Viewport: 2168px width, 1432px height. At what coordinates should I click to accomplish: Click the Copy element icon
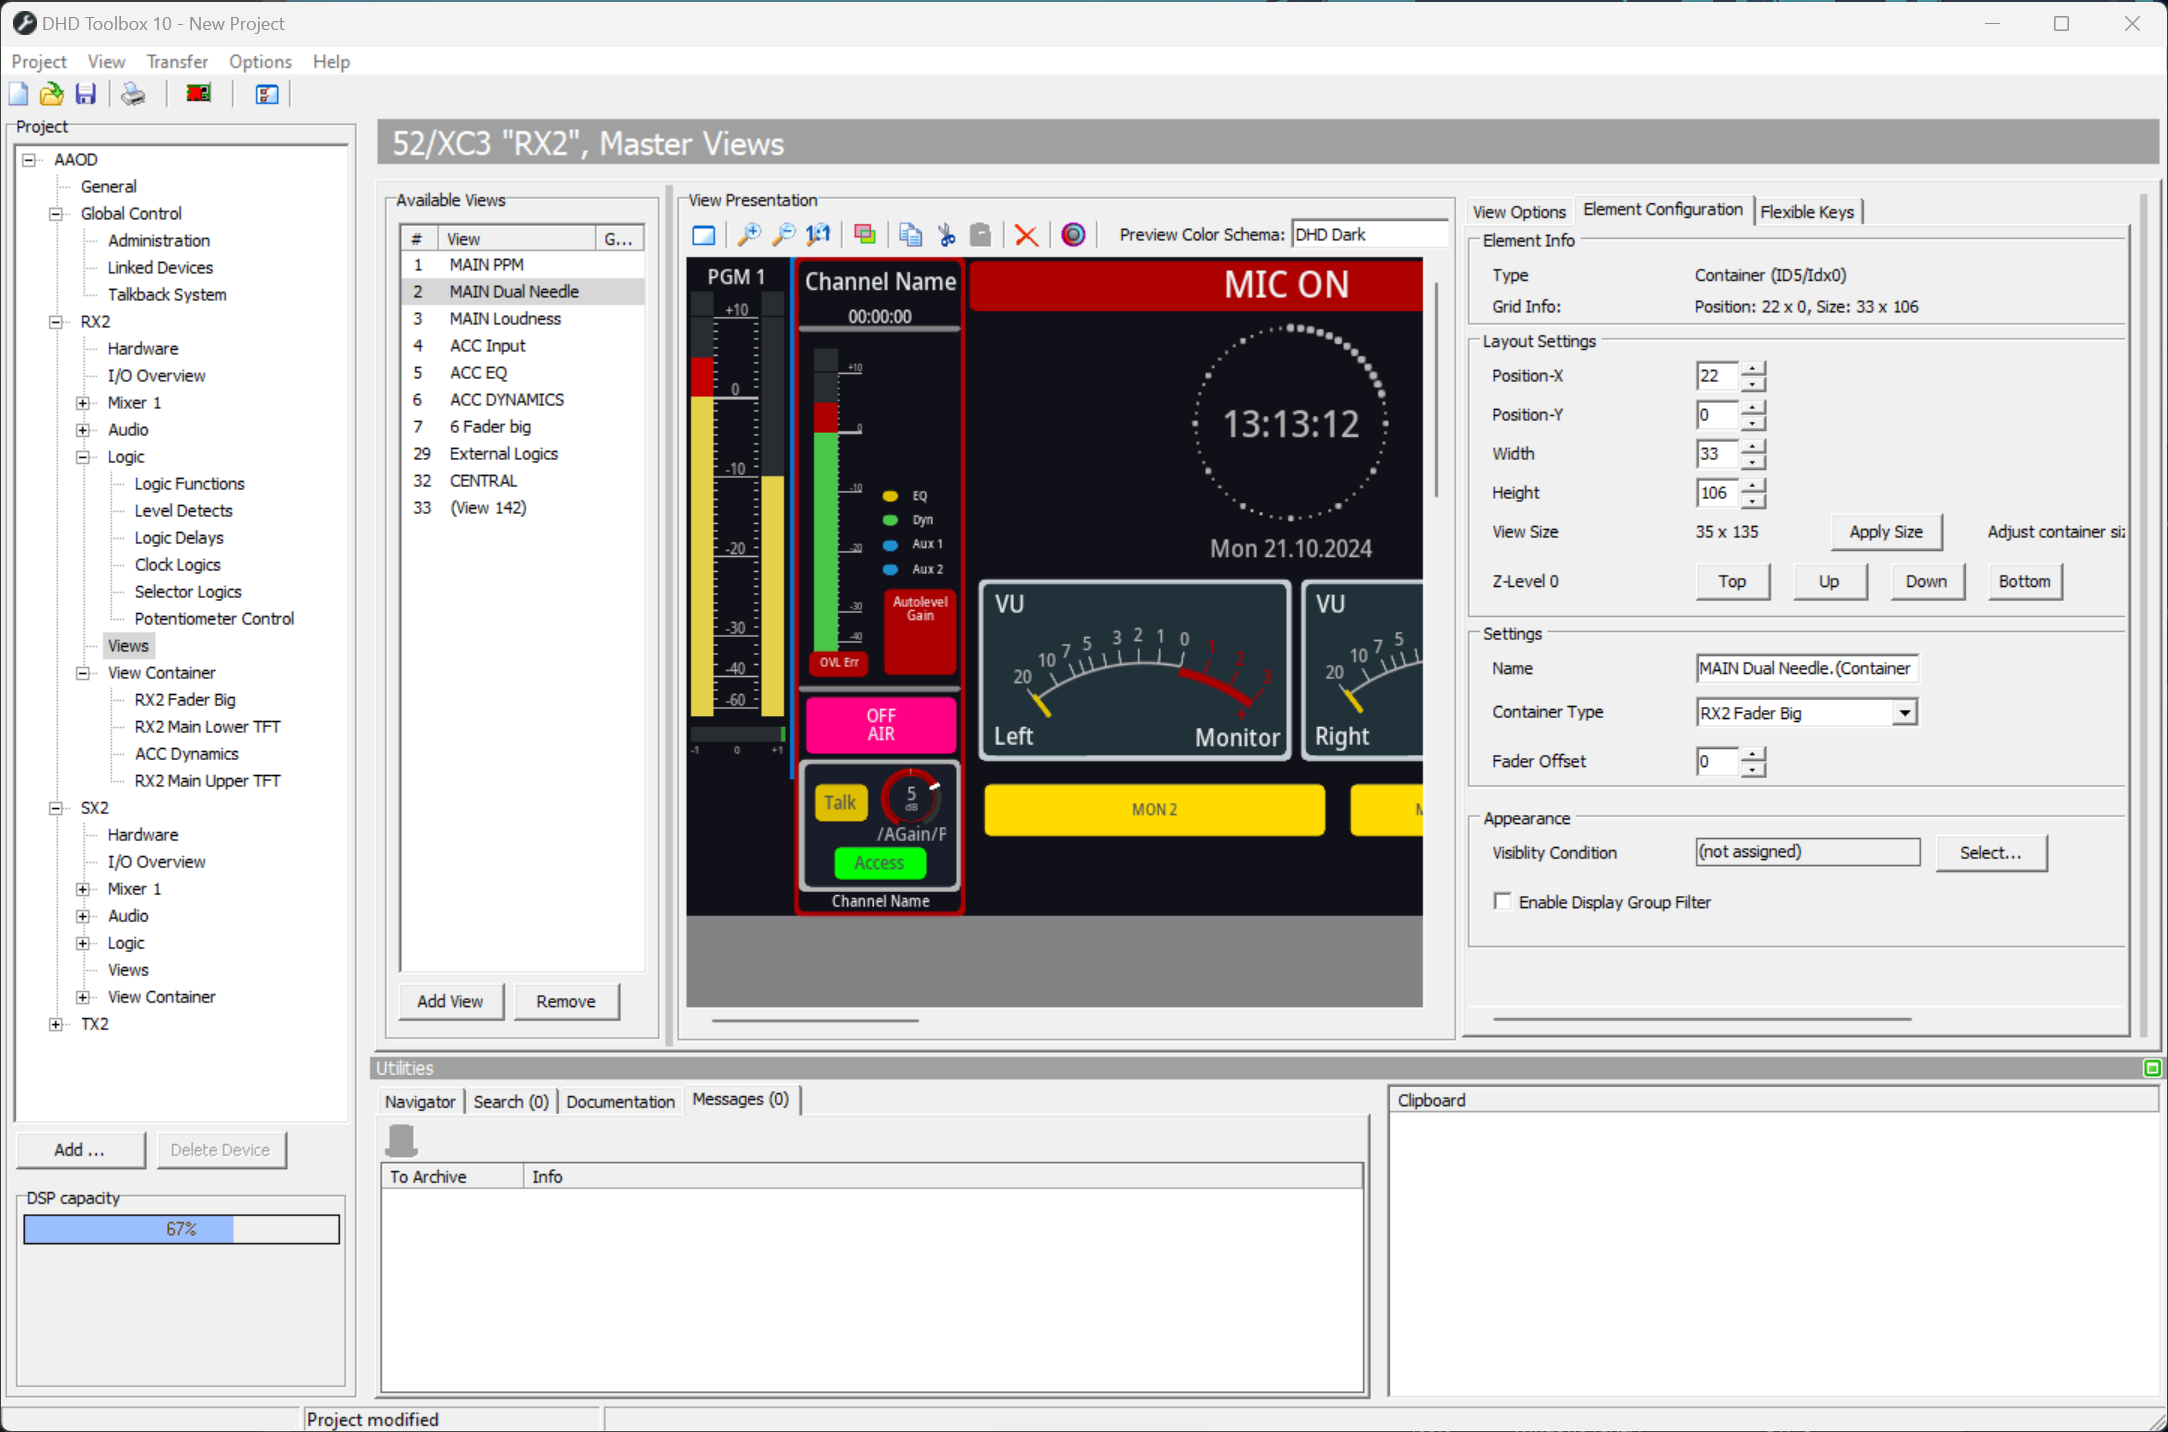(909, 235)
